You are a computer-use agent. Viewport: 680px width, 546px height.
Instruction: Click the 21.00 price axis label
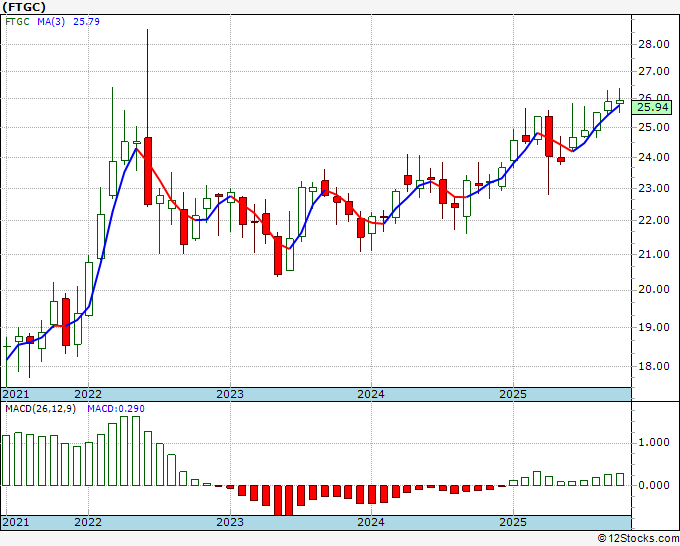click(x=654, y=254)
